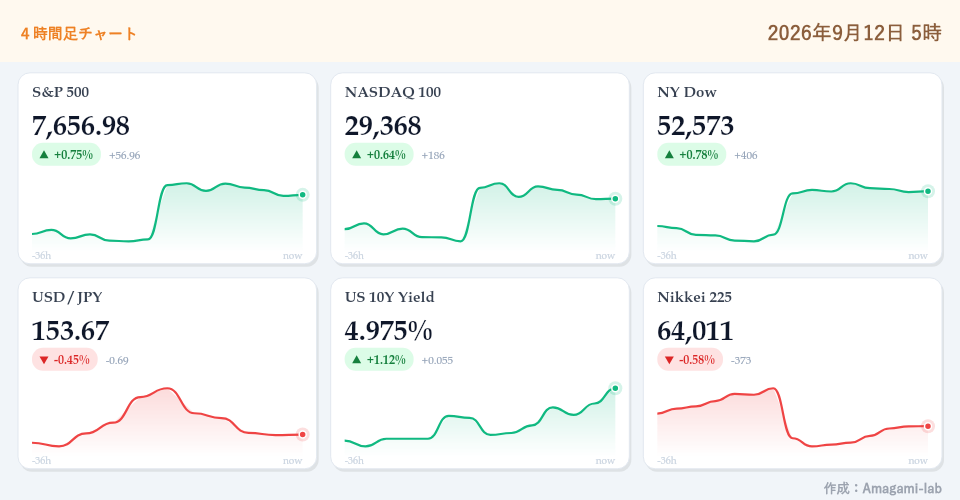Click the USD/JPY value 153.67
960x500 pixels.
pyautogui.click(x=70, y=331)
